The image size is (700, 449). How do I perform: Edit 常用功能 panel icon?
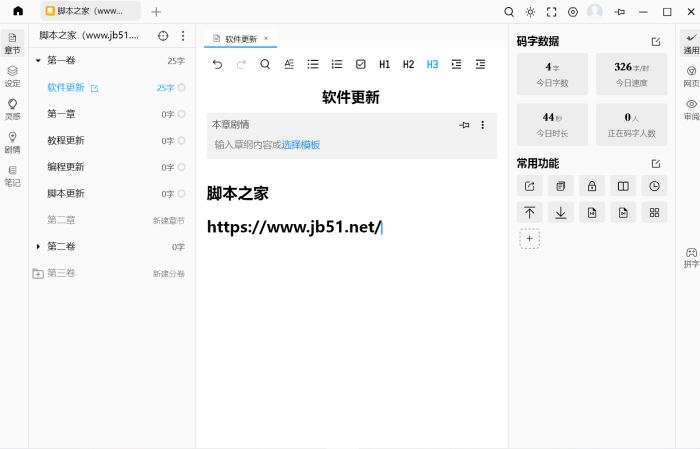click(656, 164)
